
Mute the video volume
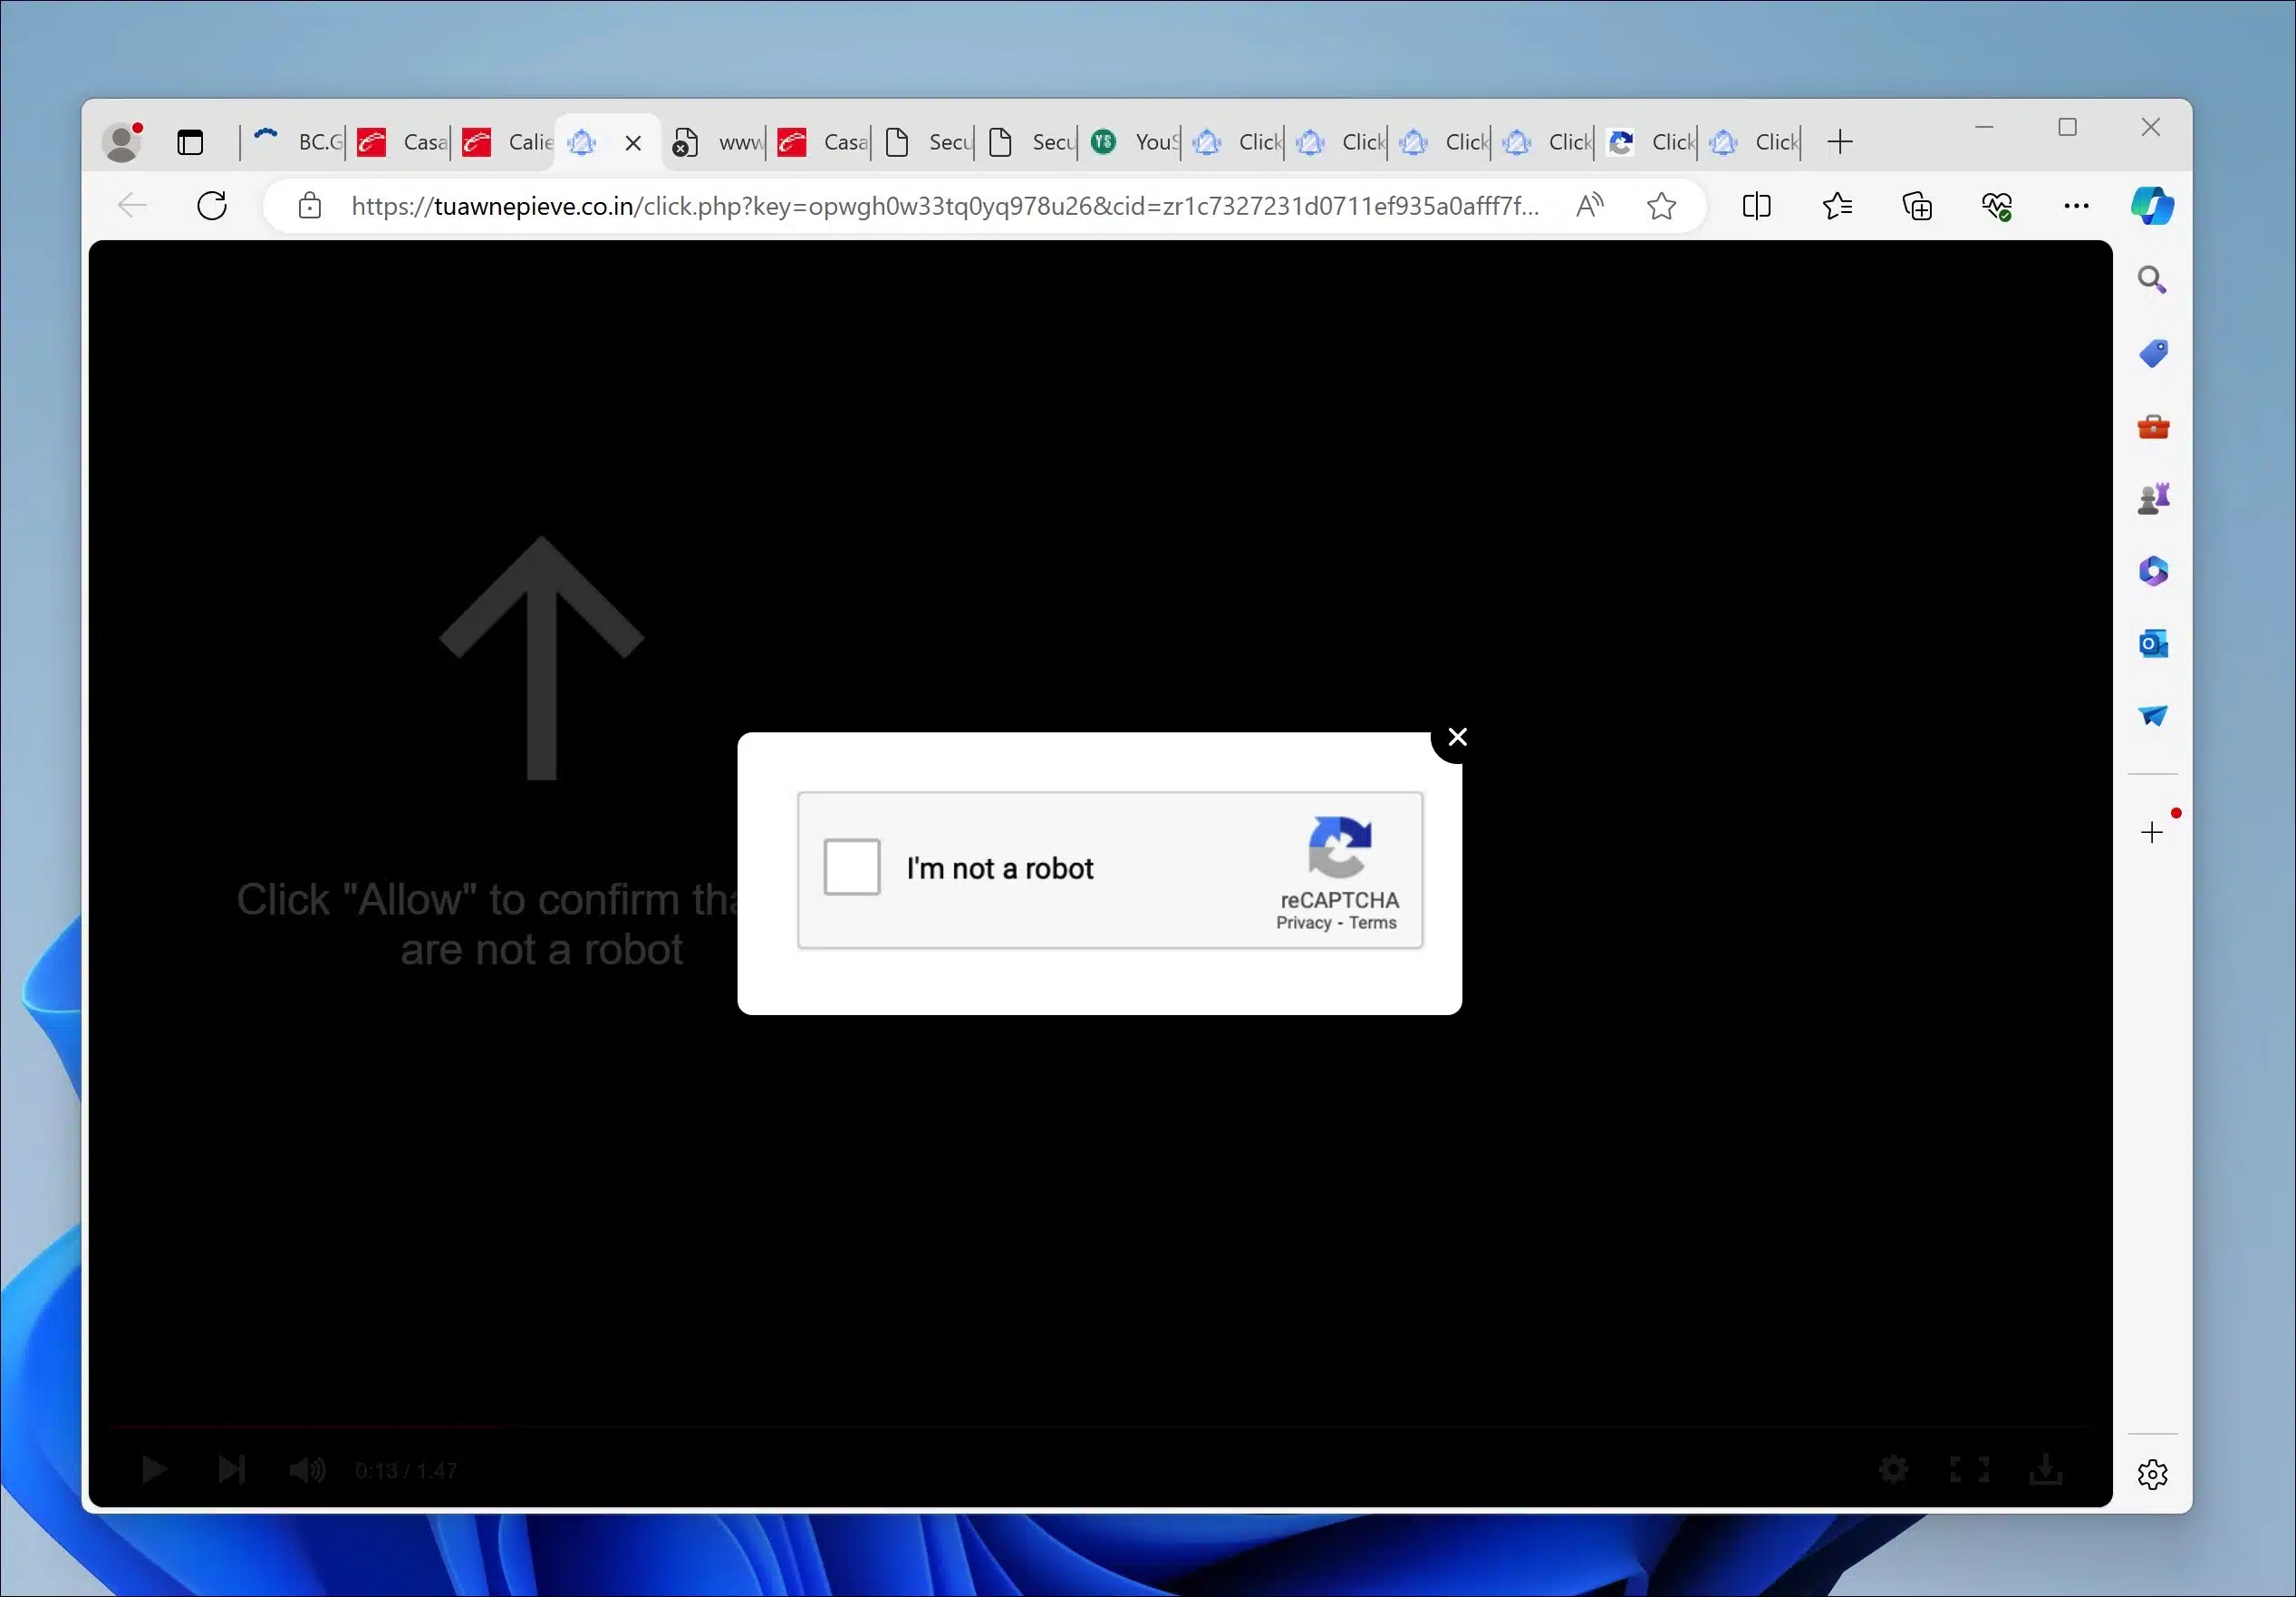[307, 1470]
